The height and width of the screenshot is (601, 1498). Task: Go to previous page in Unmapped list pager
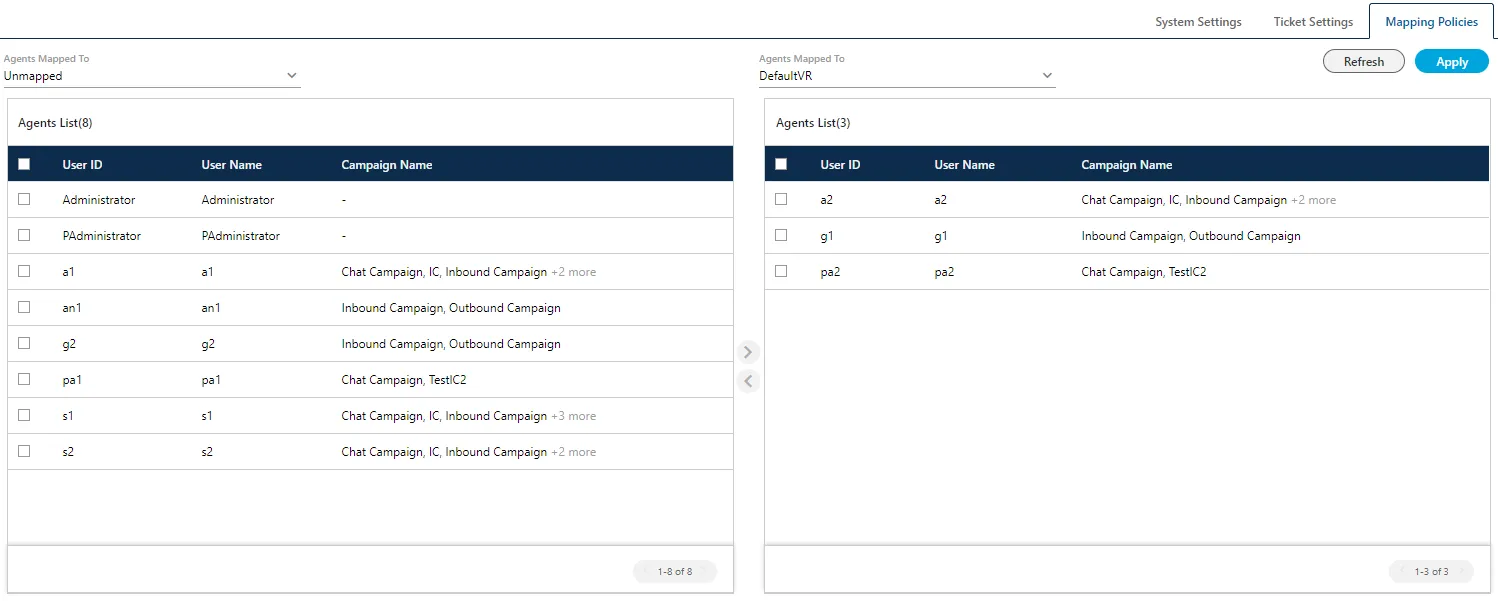point(646,572)
